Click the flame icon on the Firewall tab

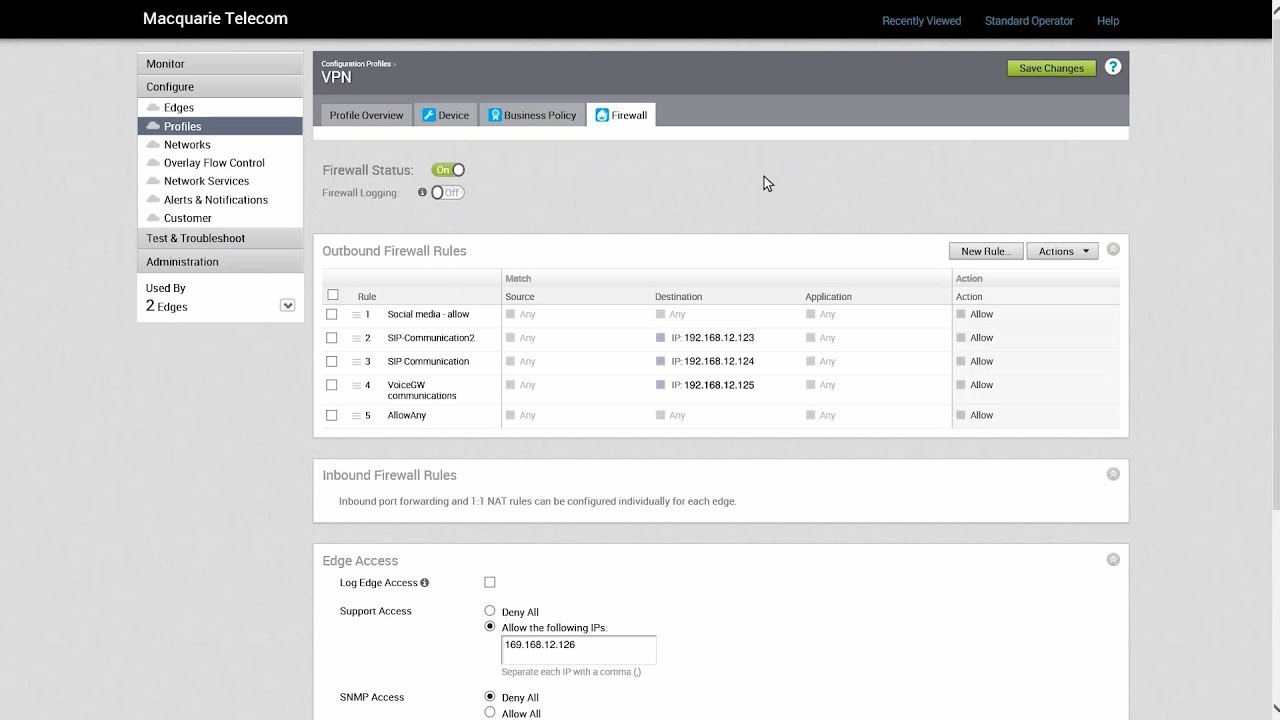click(603, 114)
